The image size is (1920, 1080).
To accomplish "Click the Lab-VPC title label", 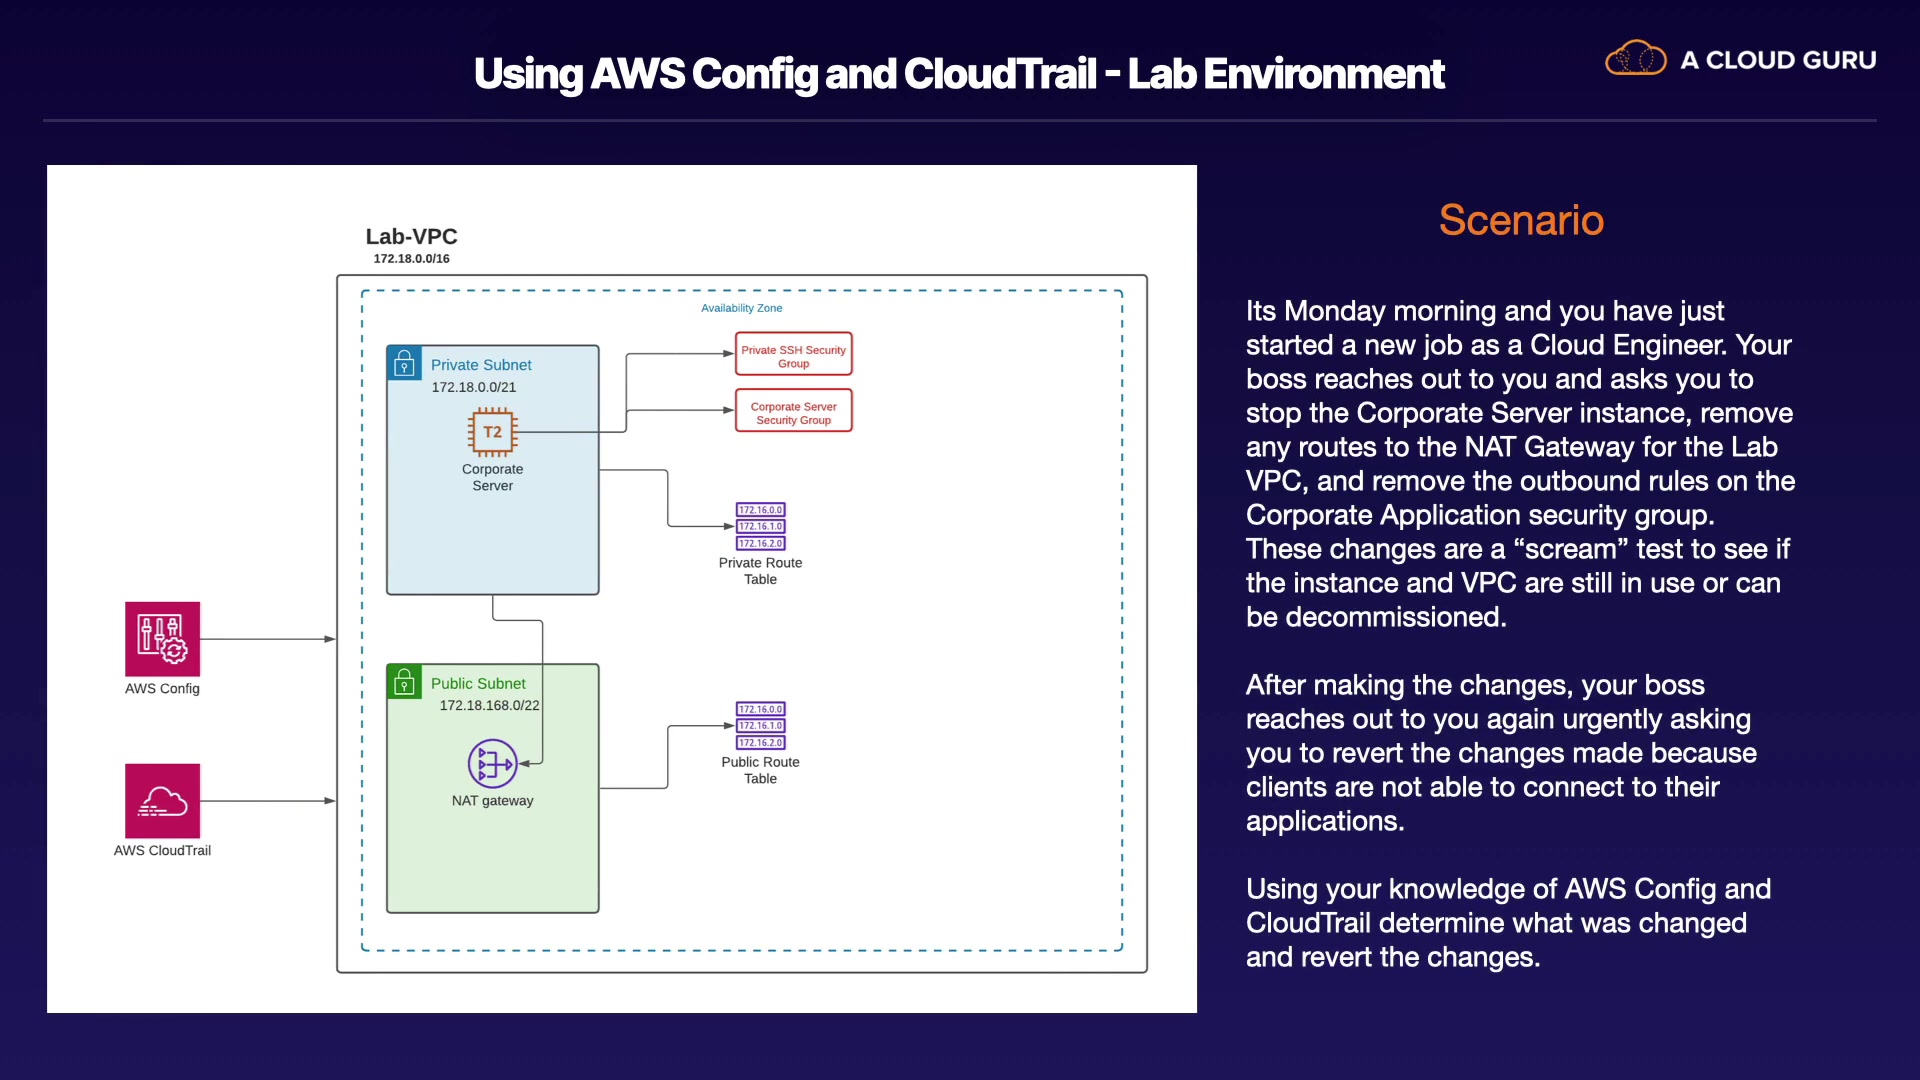I will pyautogui.click(x=411, y=237).
